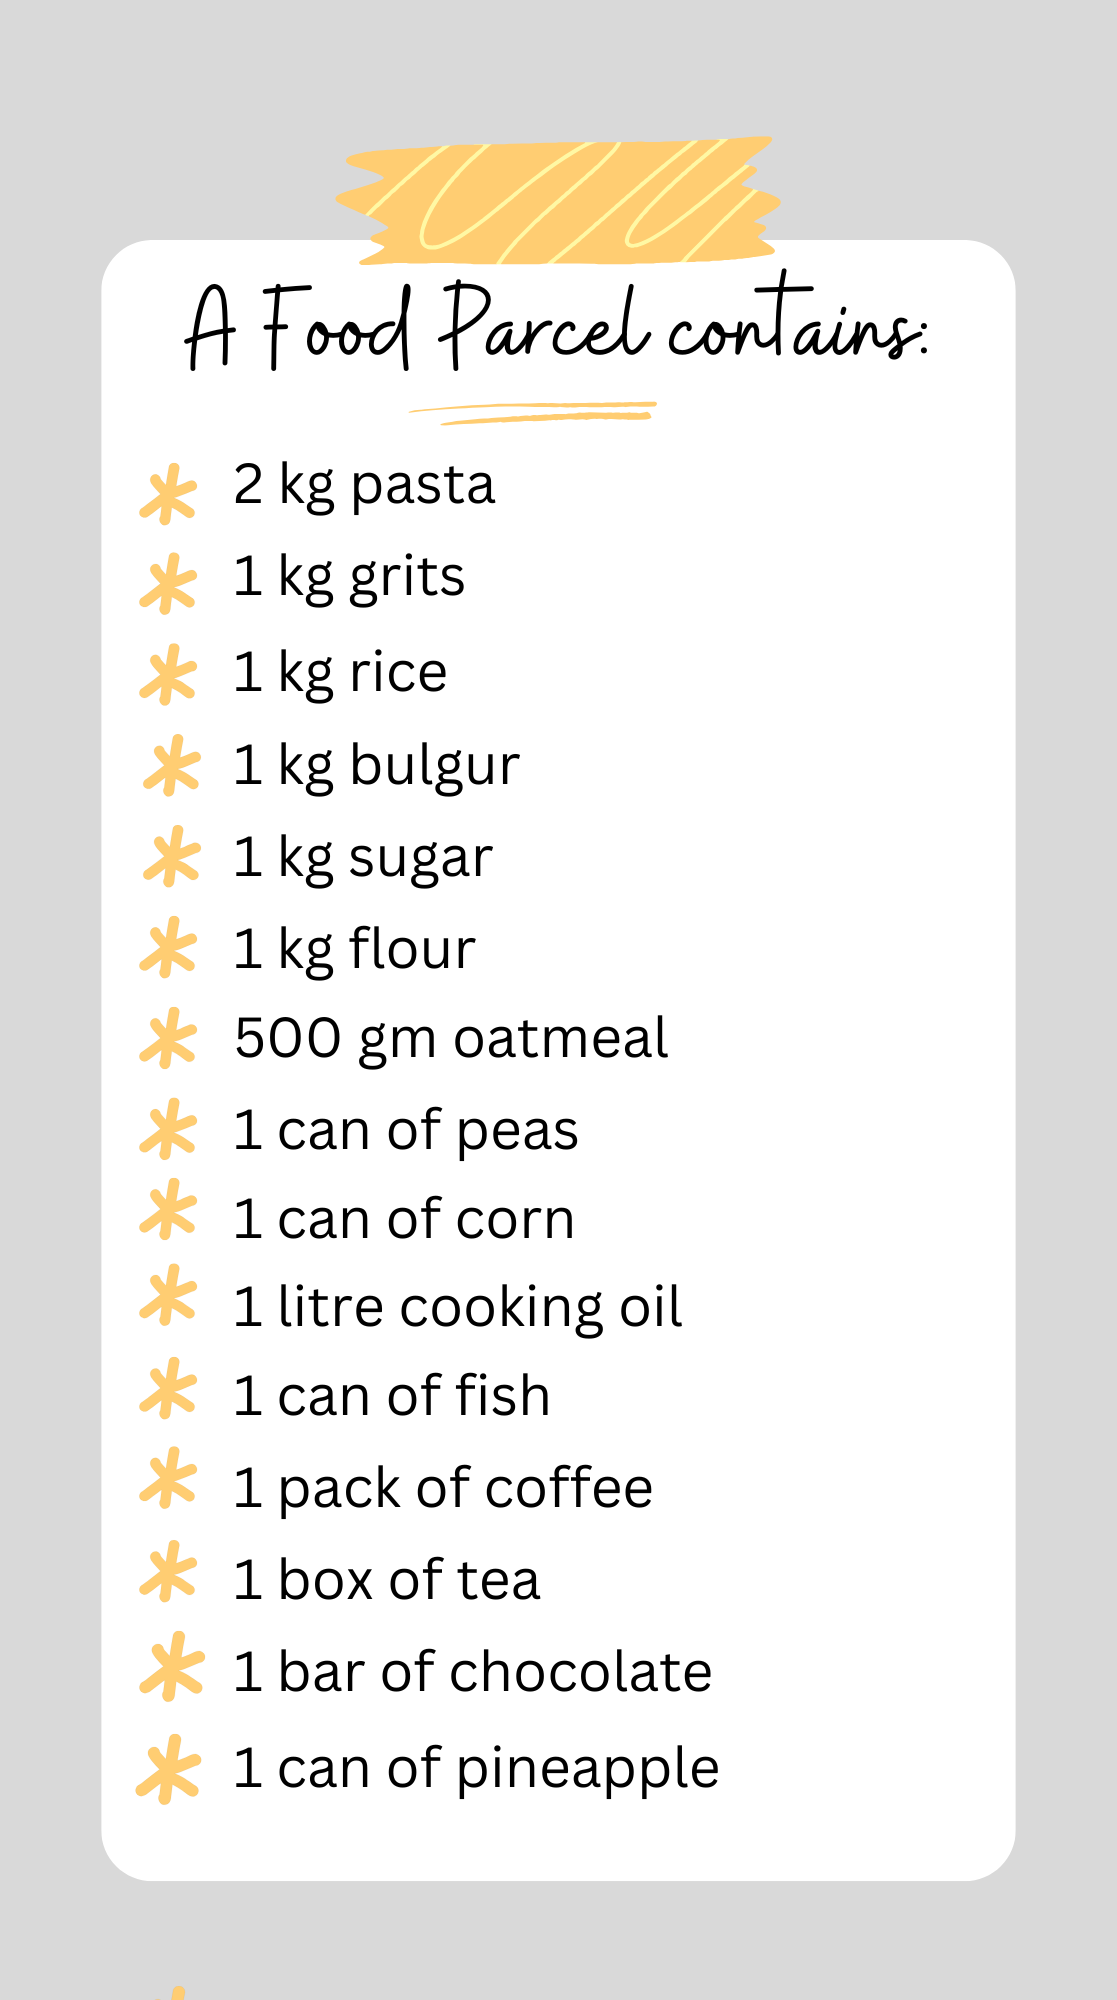Select the asterisk bullet beside 1 box of tea
1117x2000 pixels.
pos(168,1572)
